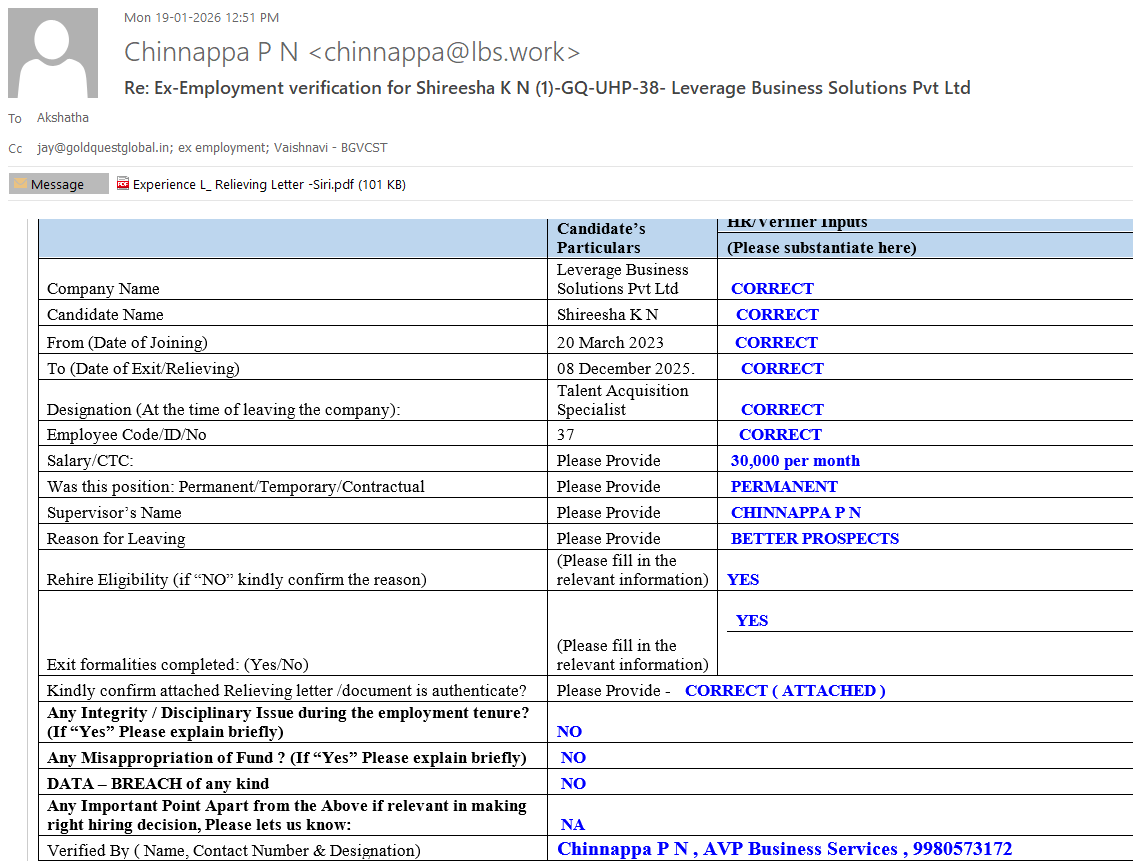1133x862 pixels.
Task: Select sender name Chinnappa P N <chinnappa@lbs.work>
Action: click(352, 52)
